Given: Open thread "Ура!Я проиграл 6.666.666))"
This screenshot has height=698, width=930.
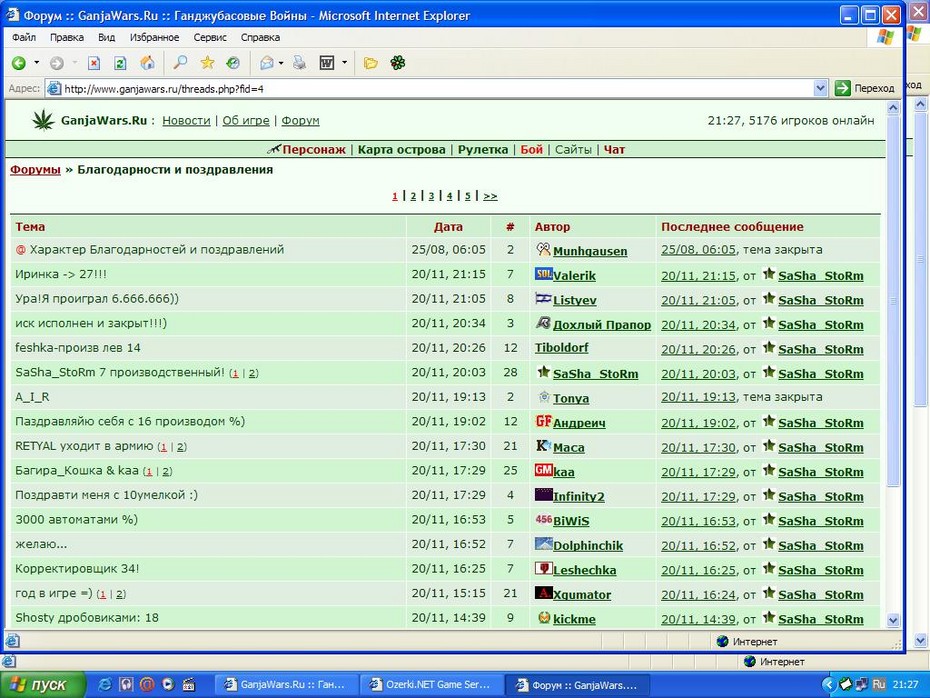Looking at the screenshot, I should (x=97, y=299).
